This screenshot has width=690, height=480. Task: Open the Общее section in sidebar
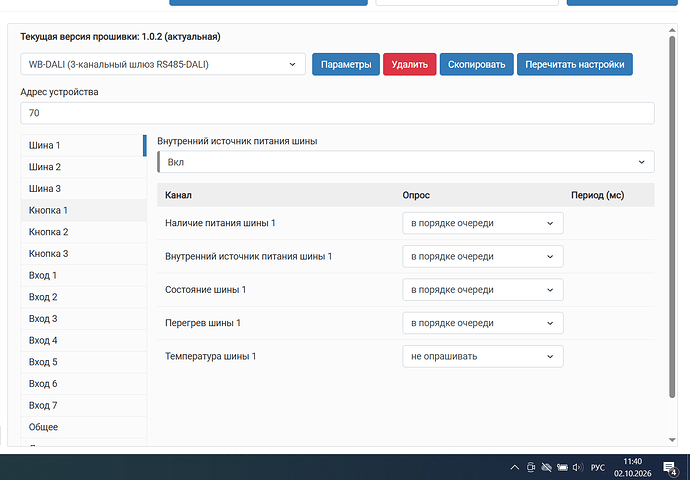tap(84, 427)
